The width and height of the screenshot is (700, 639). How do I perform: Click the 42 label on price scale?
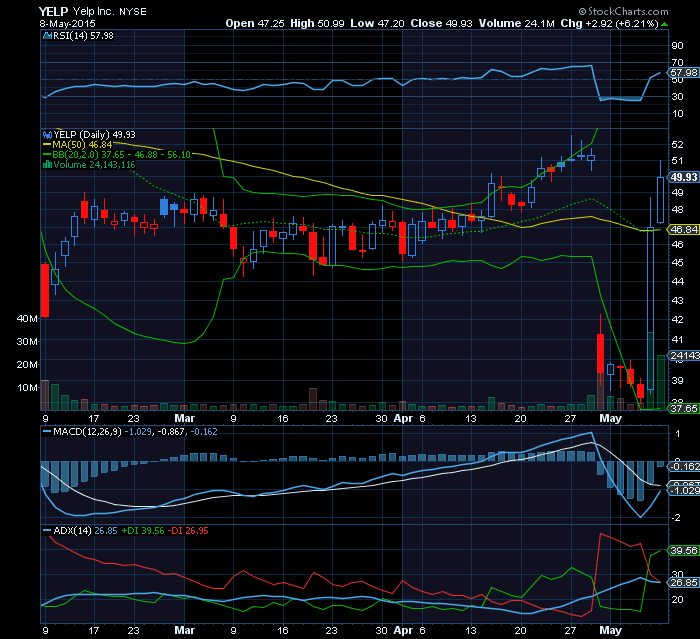pos(677,320)
